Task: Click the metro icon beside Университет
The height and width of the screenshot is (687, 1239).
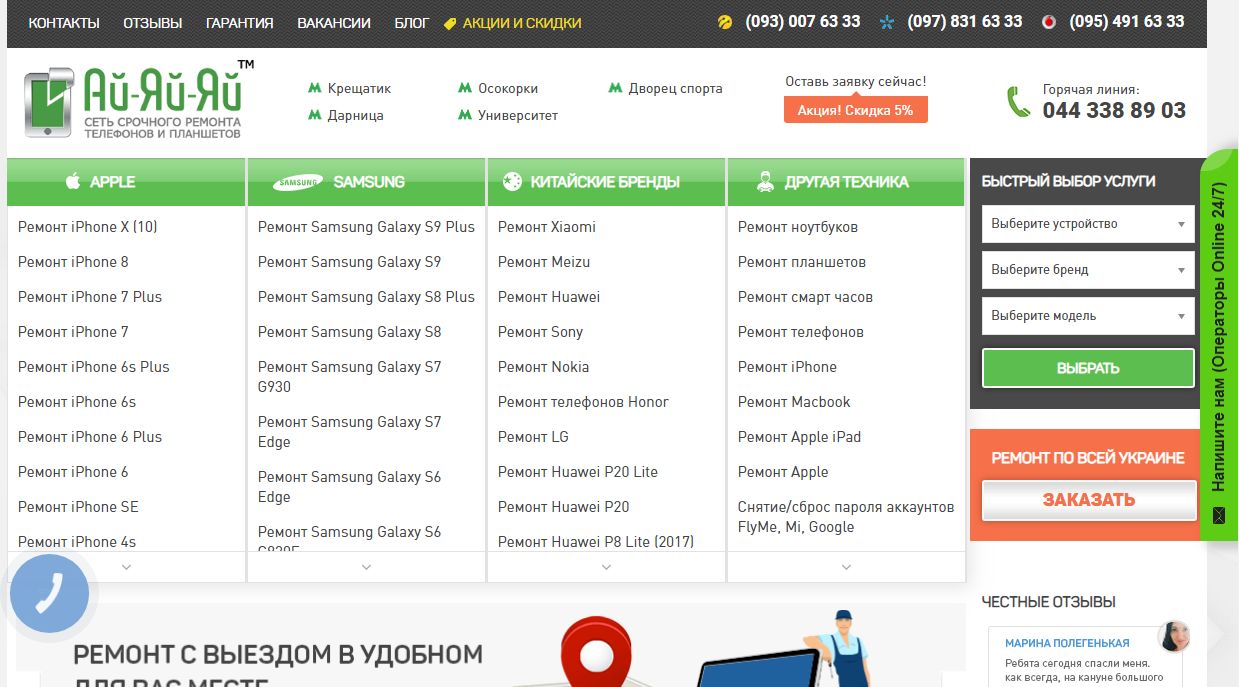Action: point(465,115)
